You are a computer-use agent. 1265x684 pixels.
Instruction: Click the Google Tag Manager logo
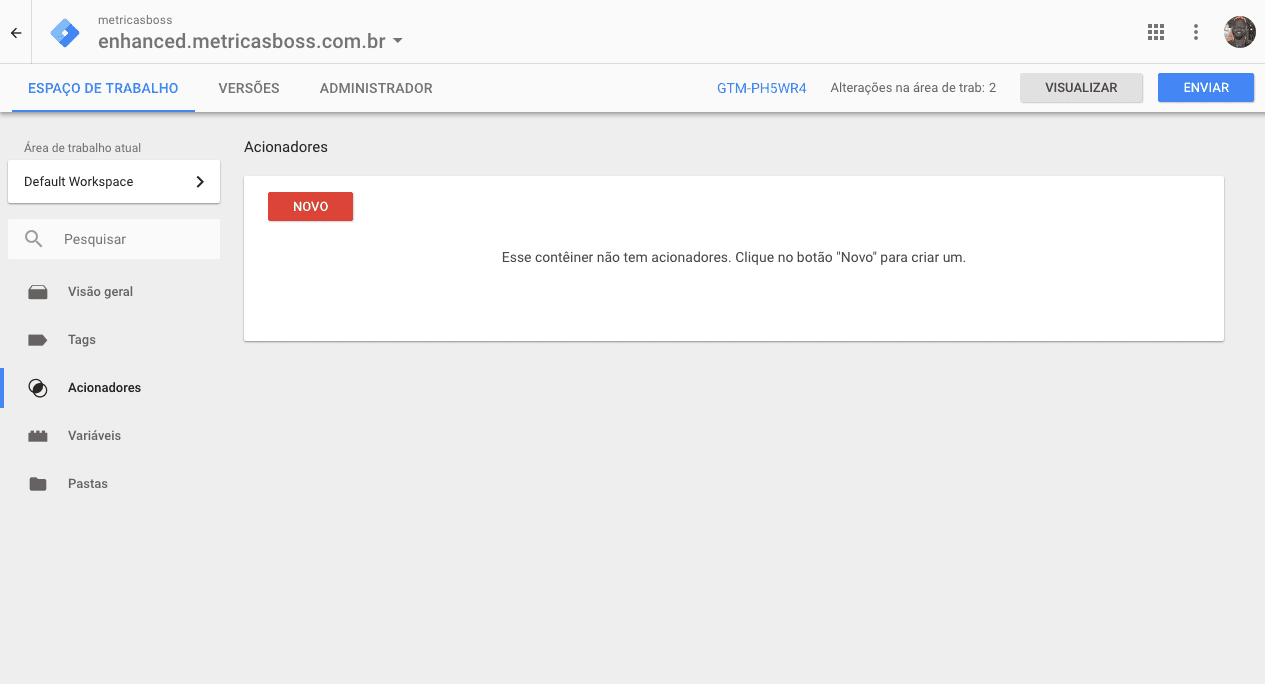(64, 32)
